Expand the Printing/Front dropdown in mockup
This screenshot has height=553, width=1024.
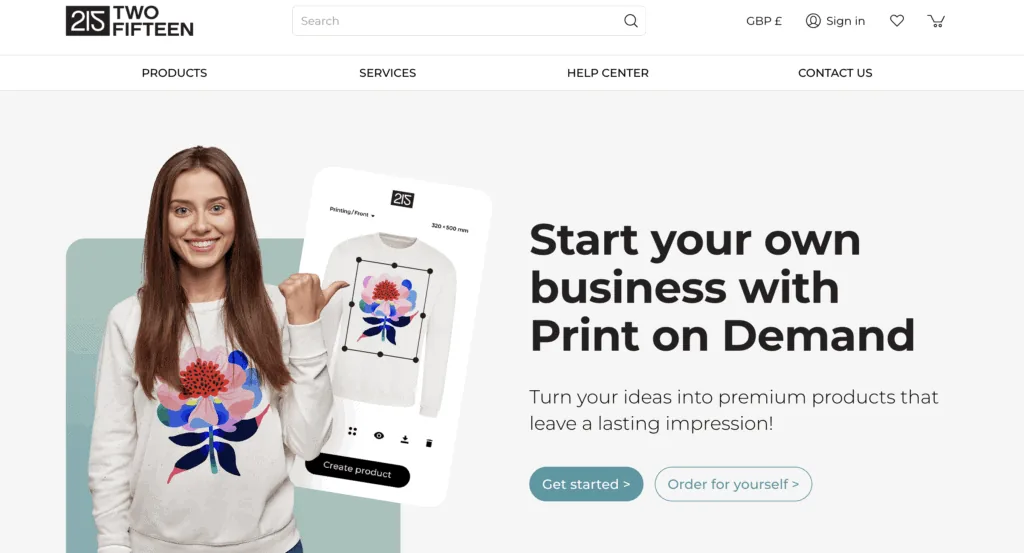click(352, 212)
